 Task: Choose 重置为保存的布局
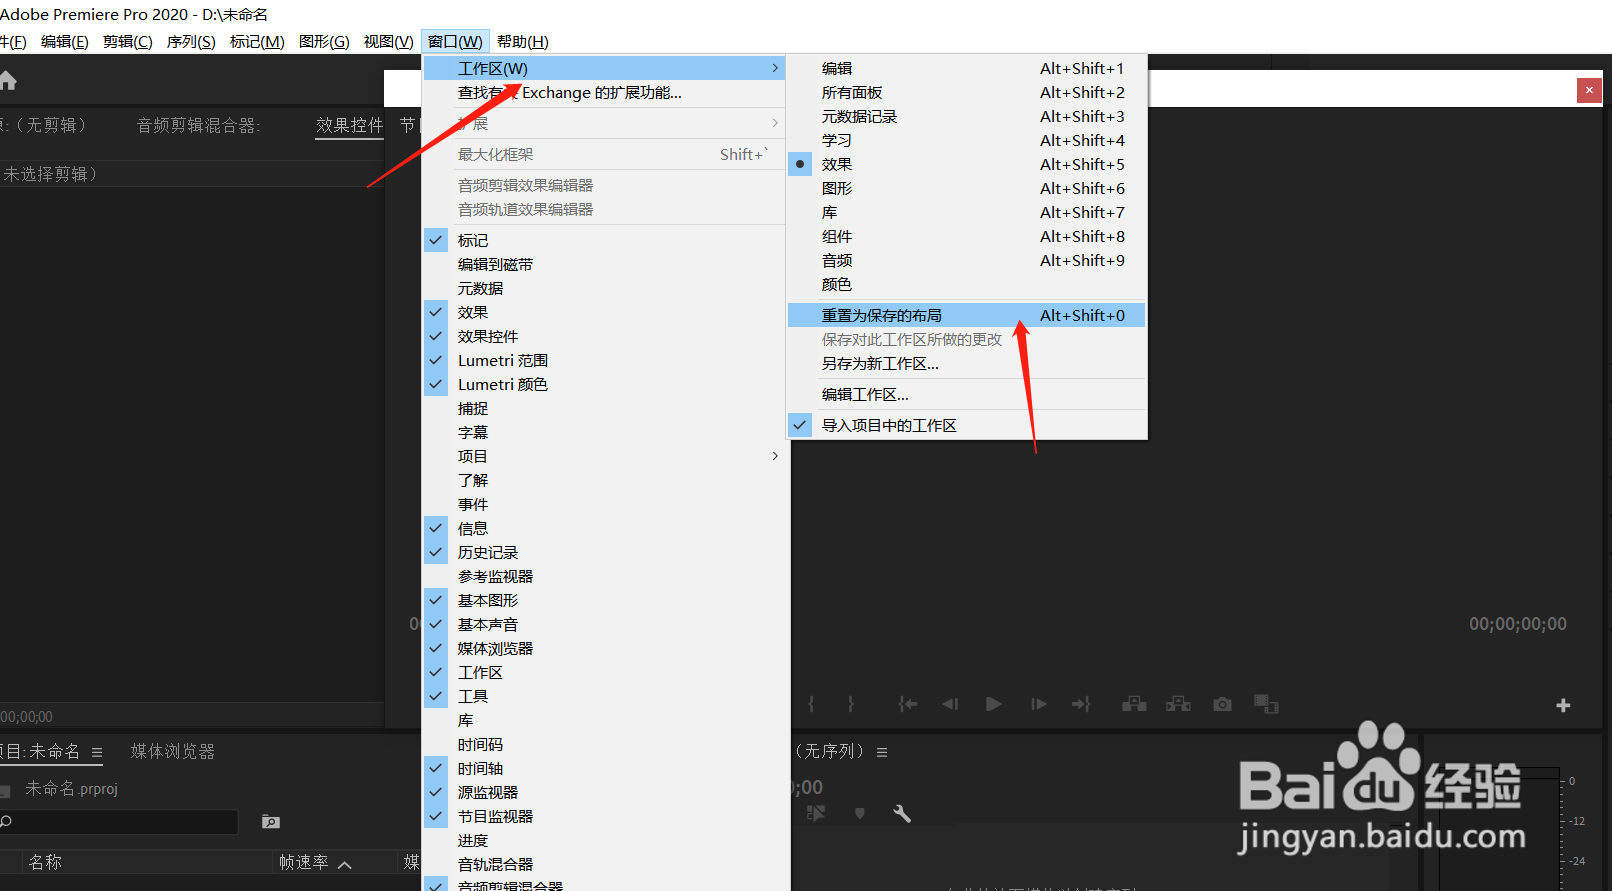coord(967,315)
